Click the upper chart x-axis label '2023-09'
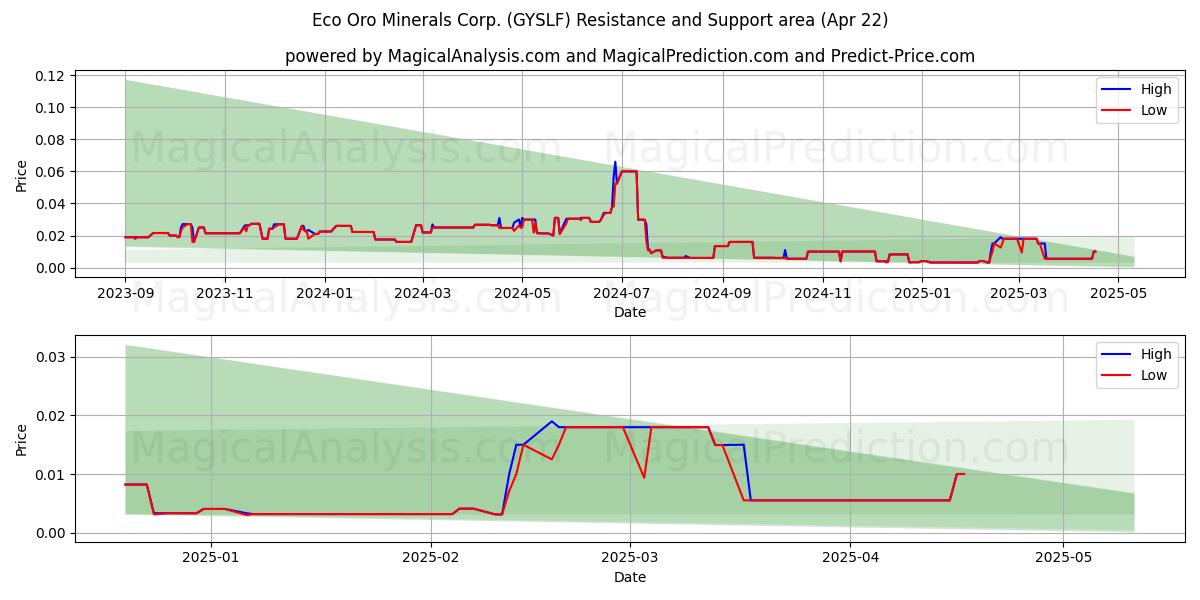This screenshot has width=1200, height=600. coord(125,293)
